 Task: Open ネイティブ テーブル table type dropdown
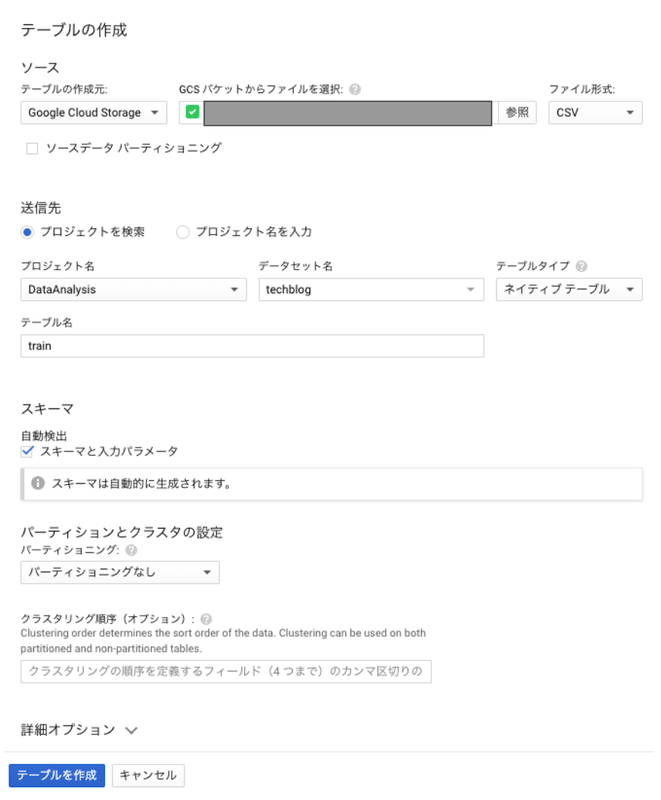click(569, 289)
